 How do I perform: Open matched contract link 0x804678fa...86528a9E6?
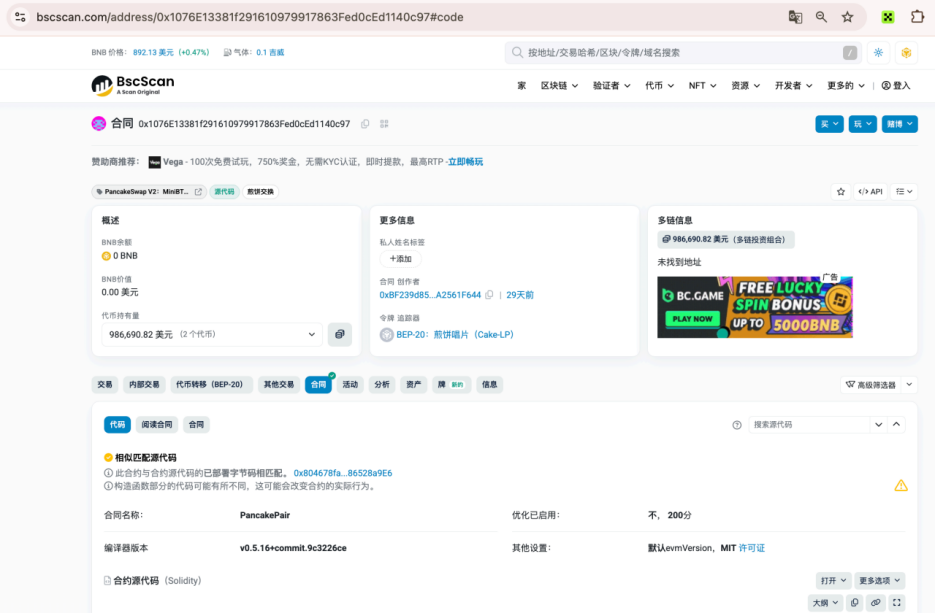pyautogui.click(x=342, y=473)
